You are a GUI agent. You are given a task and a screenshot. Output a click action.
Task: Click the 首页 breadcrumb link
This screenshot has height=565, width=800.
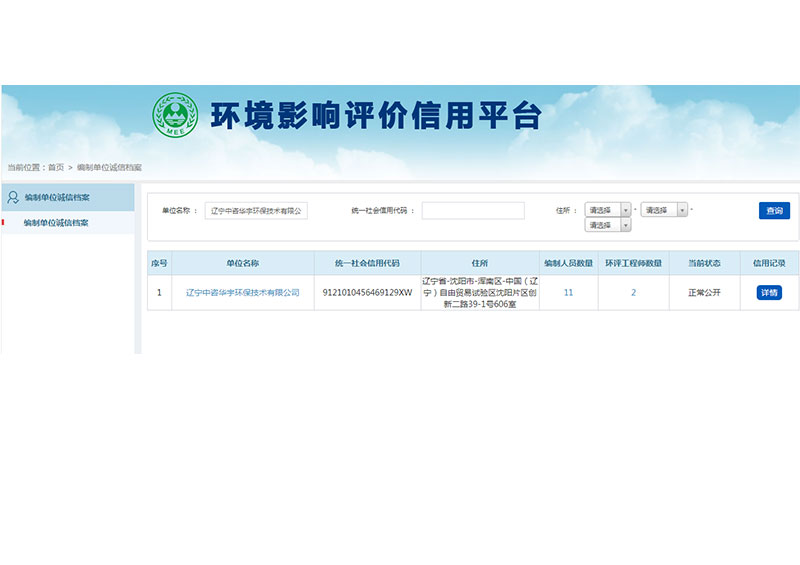(x=55, y=167)
